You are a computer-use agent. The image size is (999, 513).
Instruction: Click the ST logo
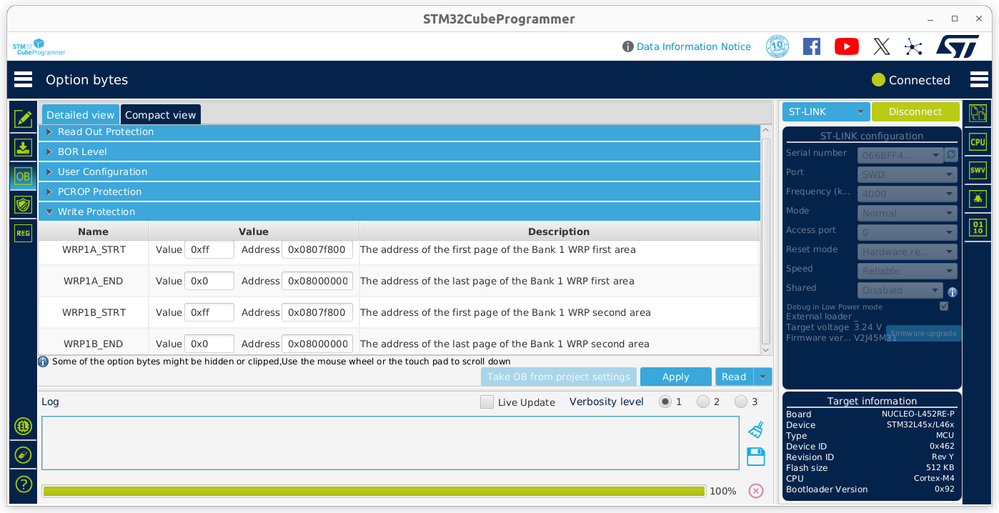(958, 47)
